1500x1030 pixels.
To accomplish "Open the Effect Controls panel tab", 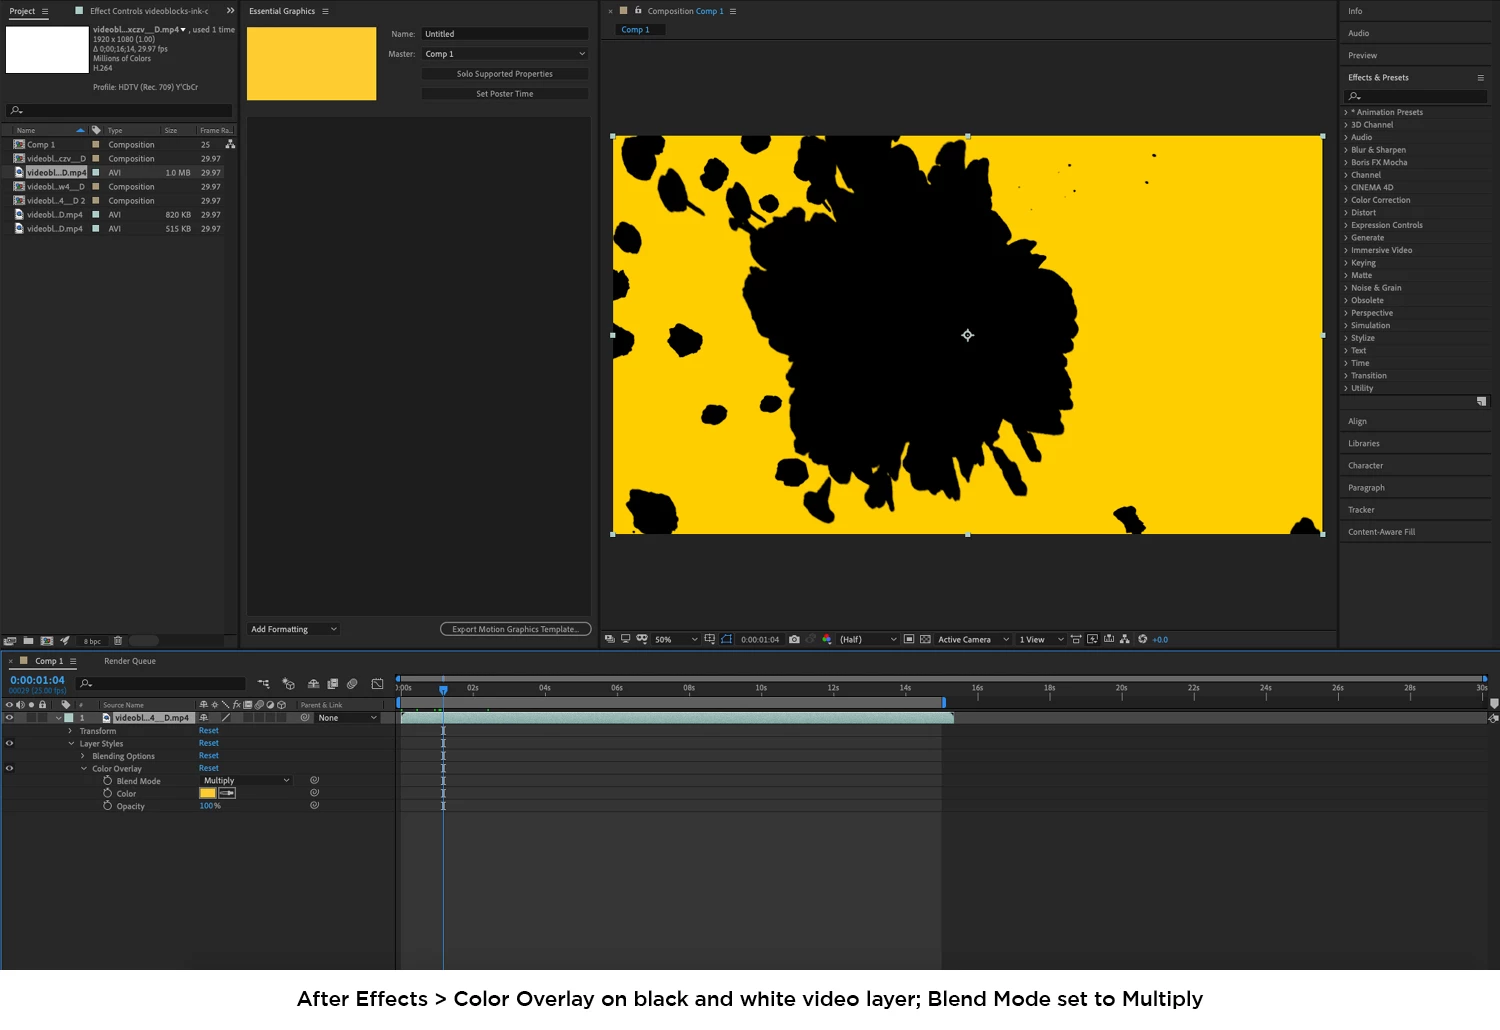I will (148, 11).
